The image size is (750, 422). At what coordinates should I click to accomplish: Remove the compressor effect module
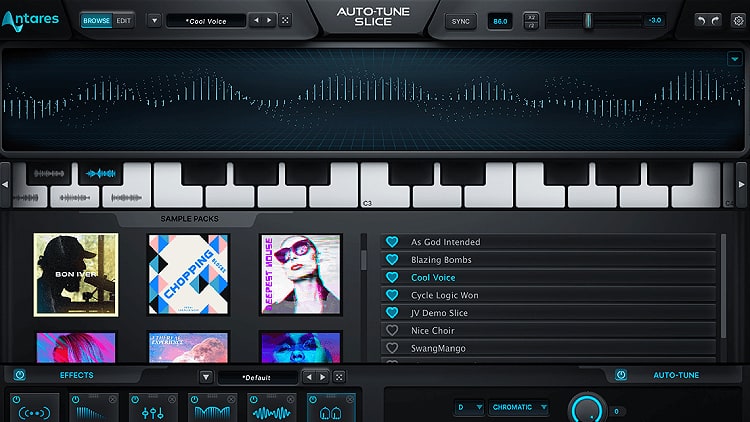point(231,399)
